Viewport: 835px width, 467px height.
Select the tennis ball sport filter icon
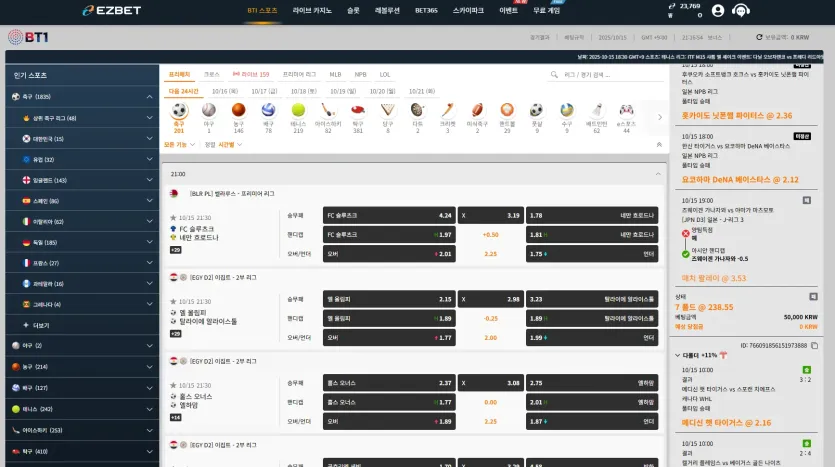(298, 110)
